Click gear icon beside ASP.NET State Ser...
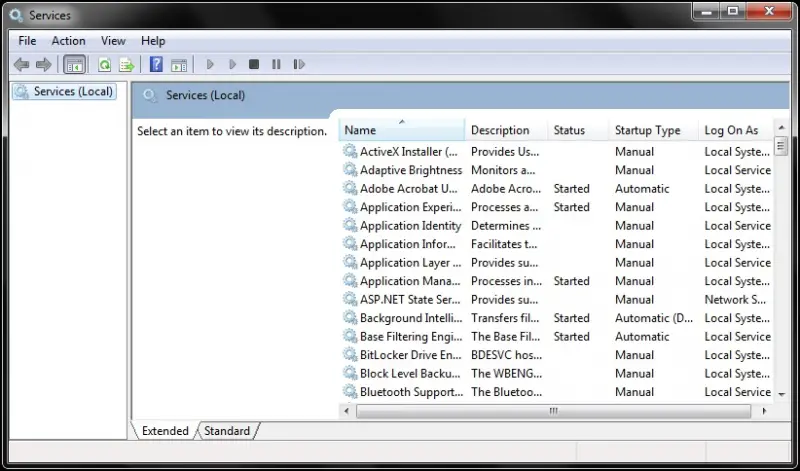The image size is (800, 471). [x=350, y=299]
